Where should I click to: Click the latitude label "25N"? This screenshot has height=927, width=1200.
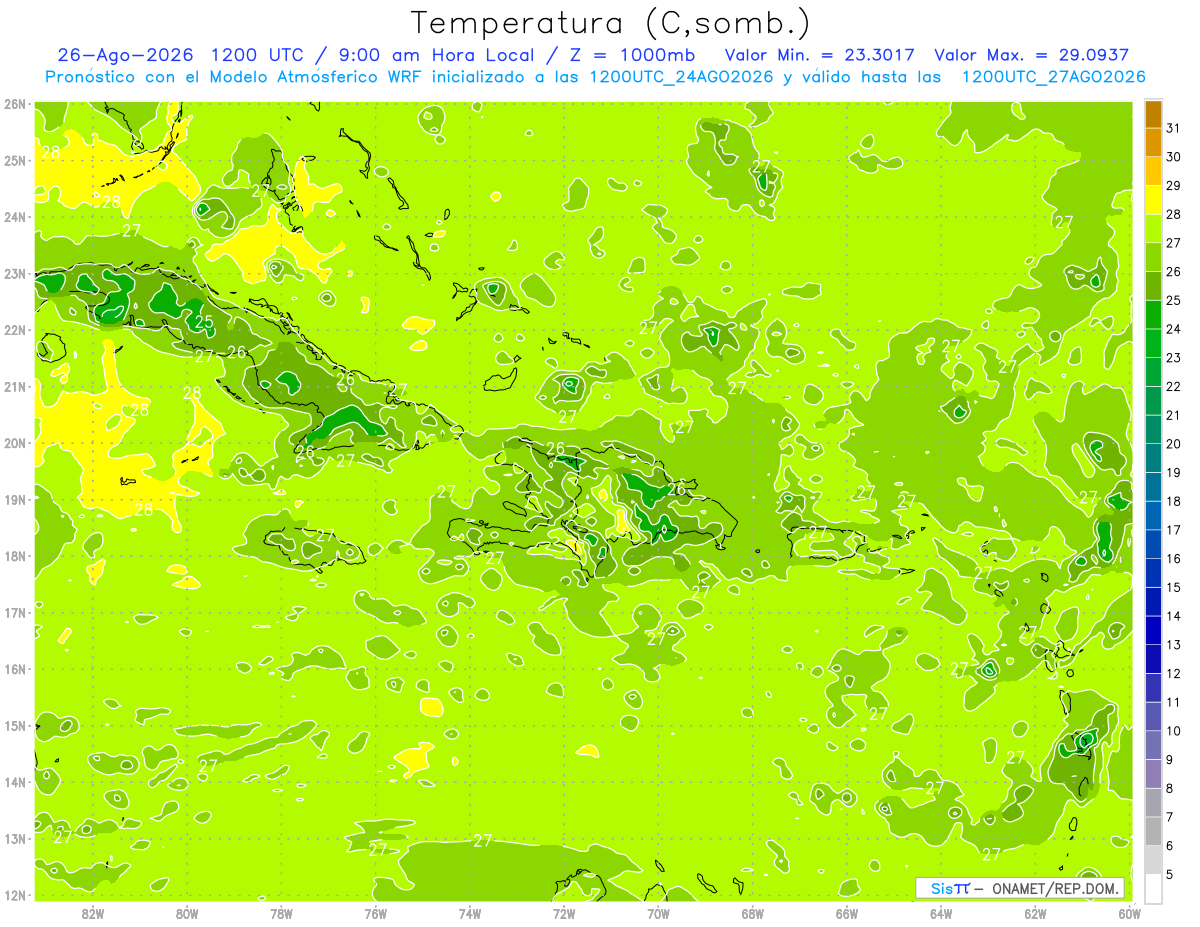(x=14, y=160)
